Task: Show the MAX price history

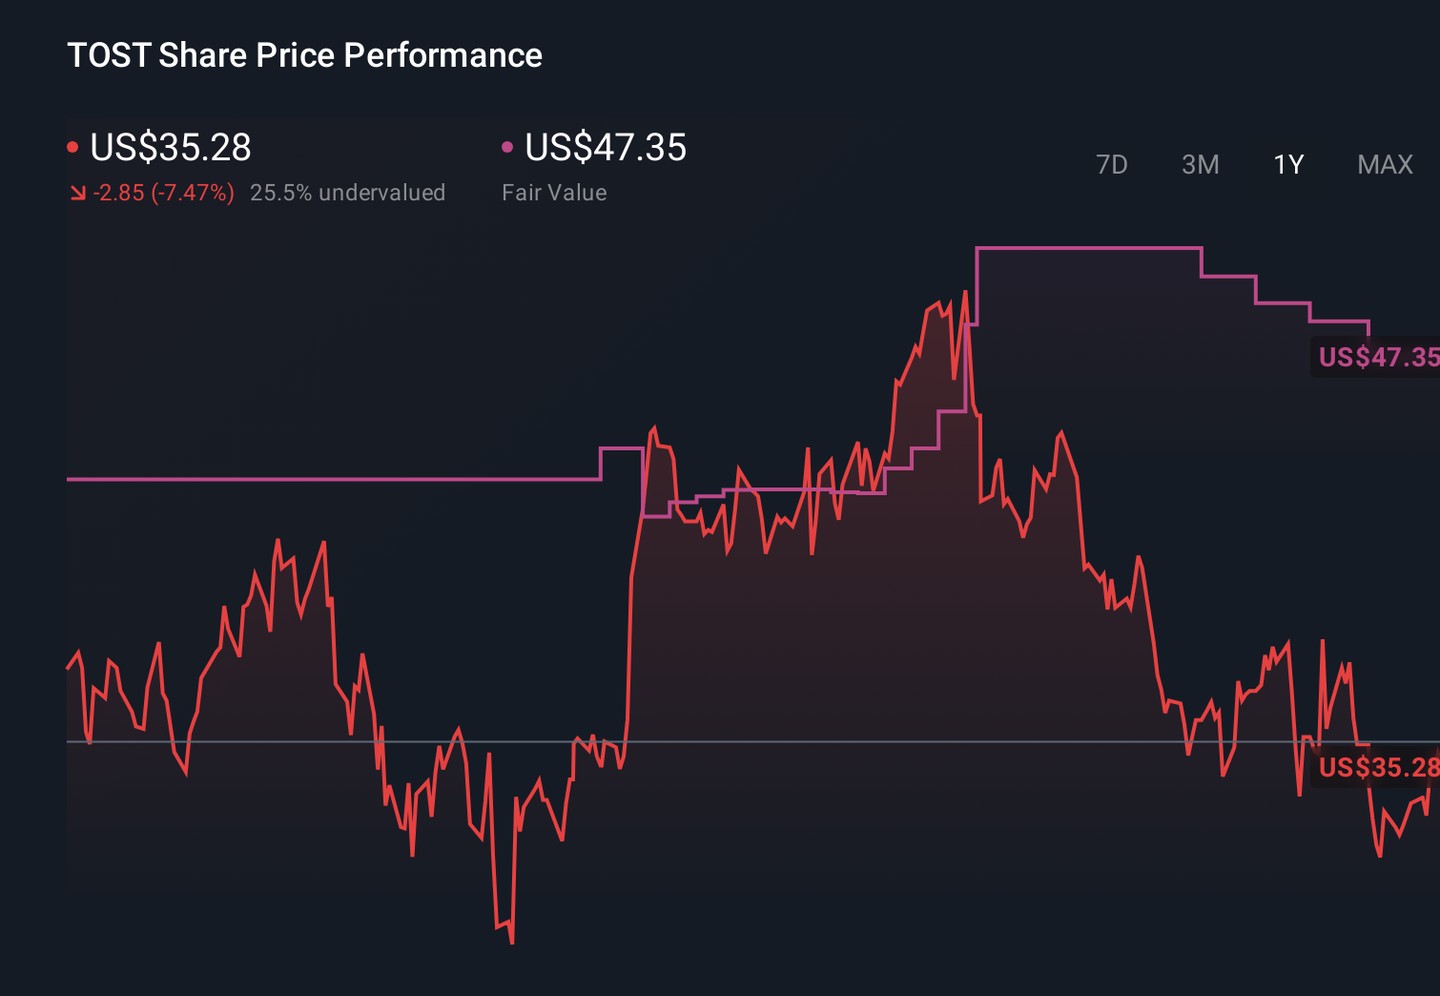Action: point(1384,164)
